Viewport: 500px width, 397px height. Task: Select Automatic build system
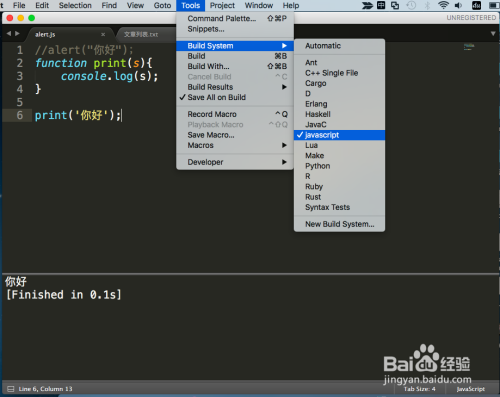(x=339, y=46)
